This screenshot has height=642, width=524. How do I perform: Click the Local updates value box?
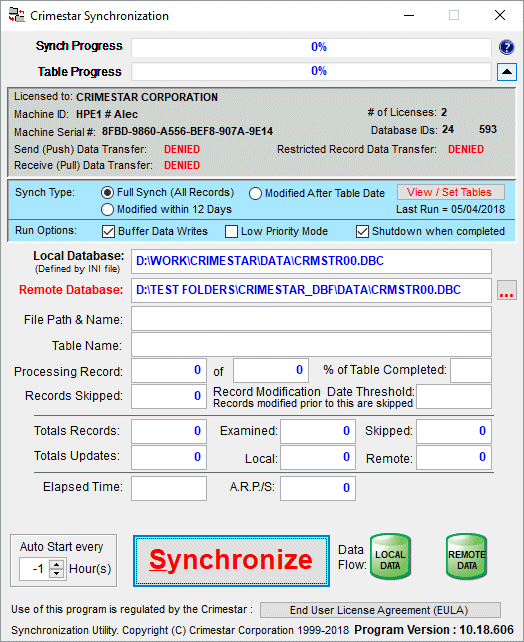coord(318,457)
